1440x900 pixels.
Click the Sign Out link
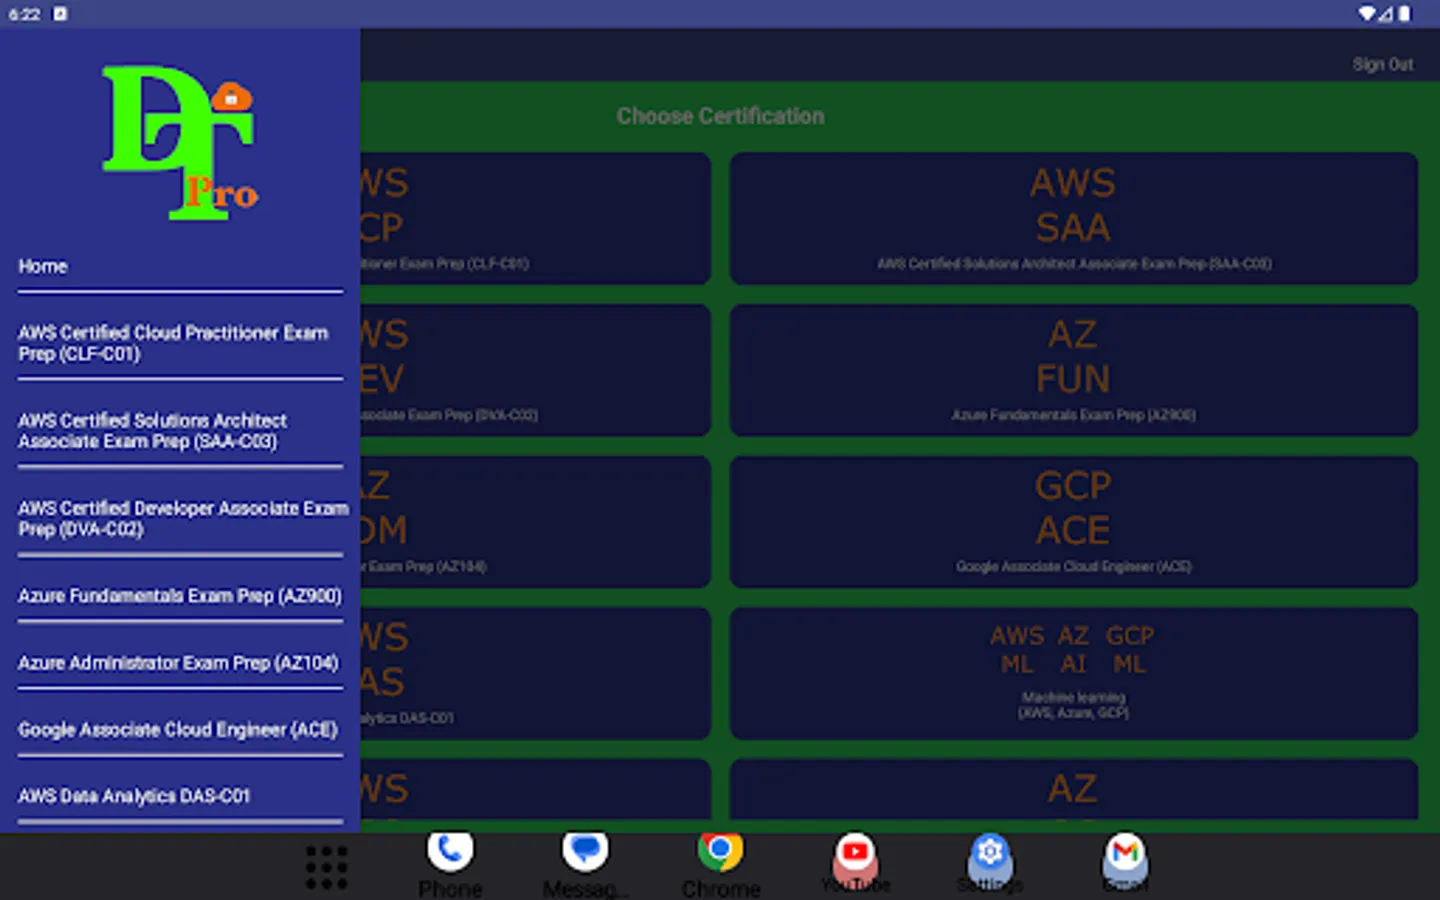(x=1382, y=65)
